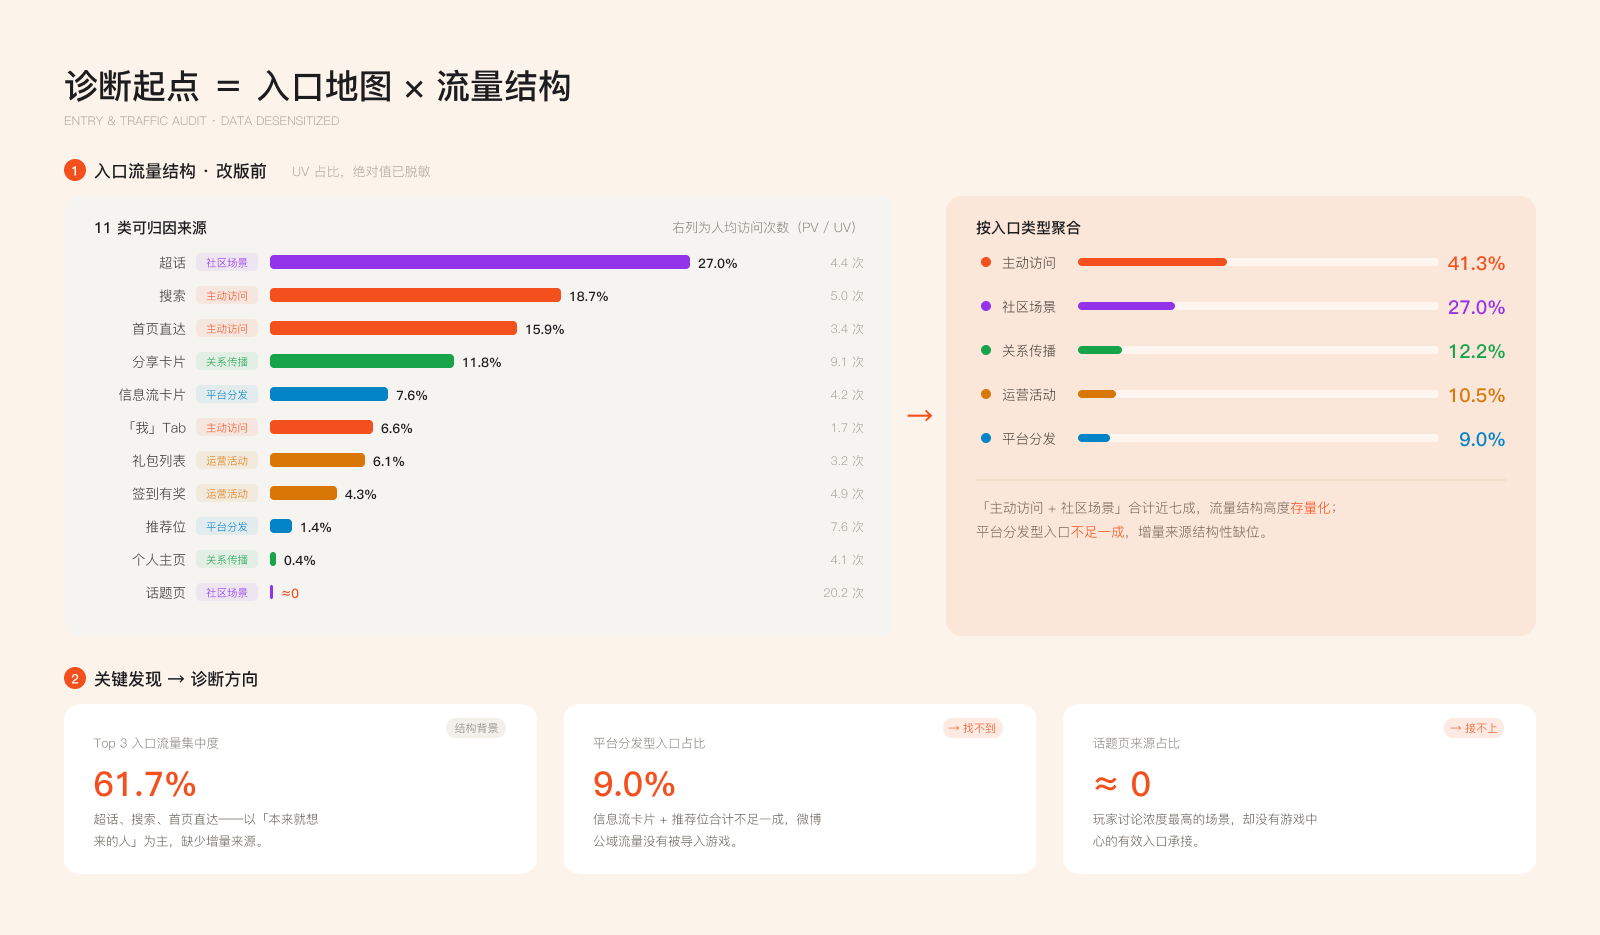
Task: Click the 61.7% figure
Action: click(145, 784)
